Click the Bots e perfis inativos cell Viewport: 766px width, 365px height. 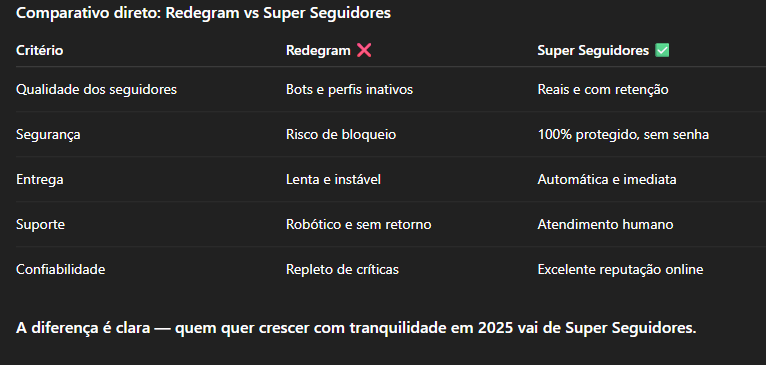point(349,89)
